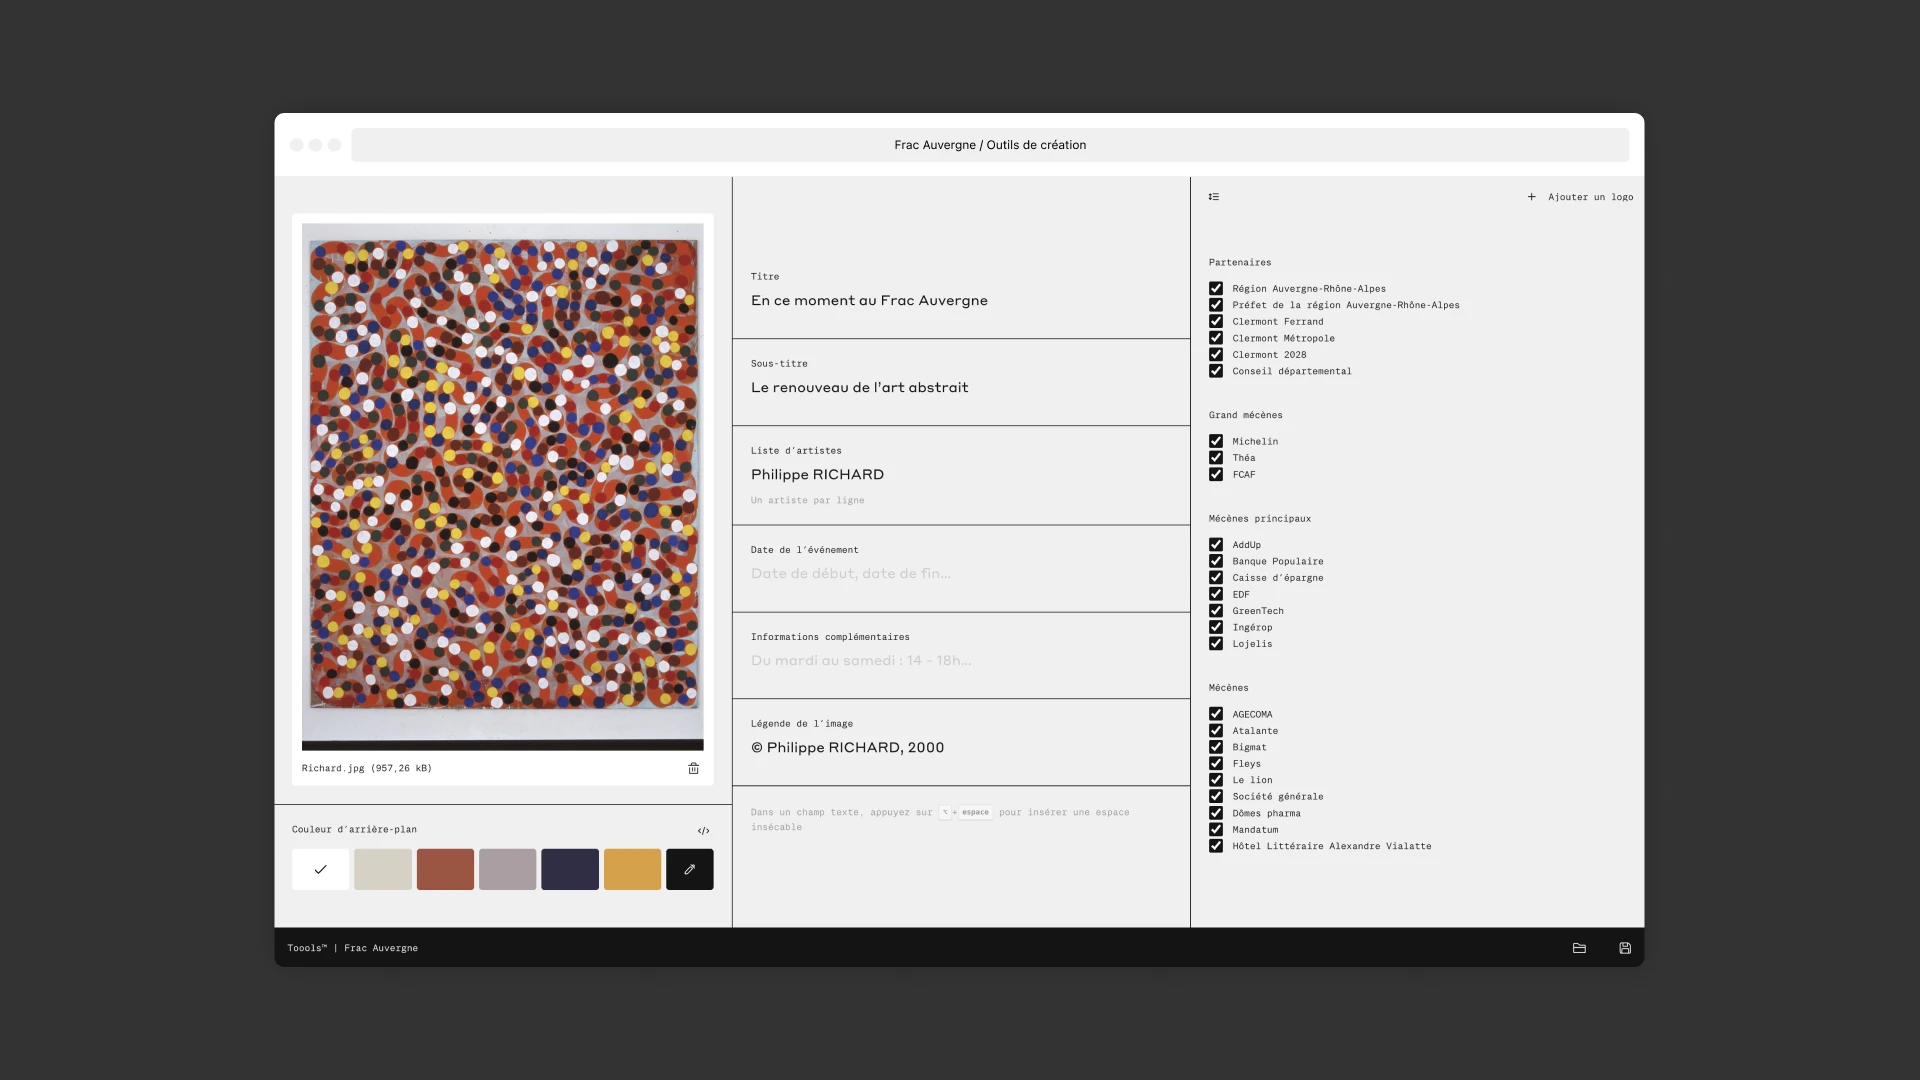Click the Partenaires section heading
This screenshot has height=1080, width=1920.
pyautogui.click(x=1240, y=263)
